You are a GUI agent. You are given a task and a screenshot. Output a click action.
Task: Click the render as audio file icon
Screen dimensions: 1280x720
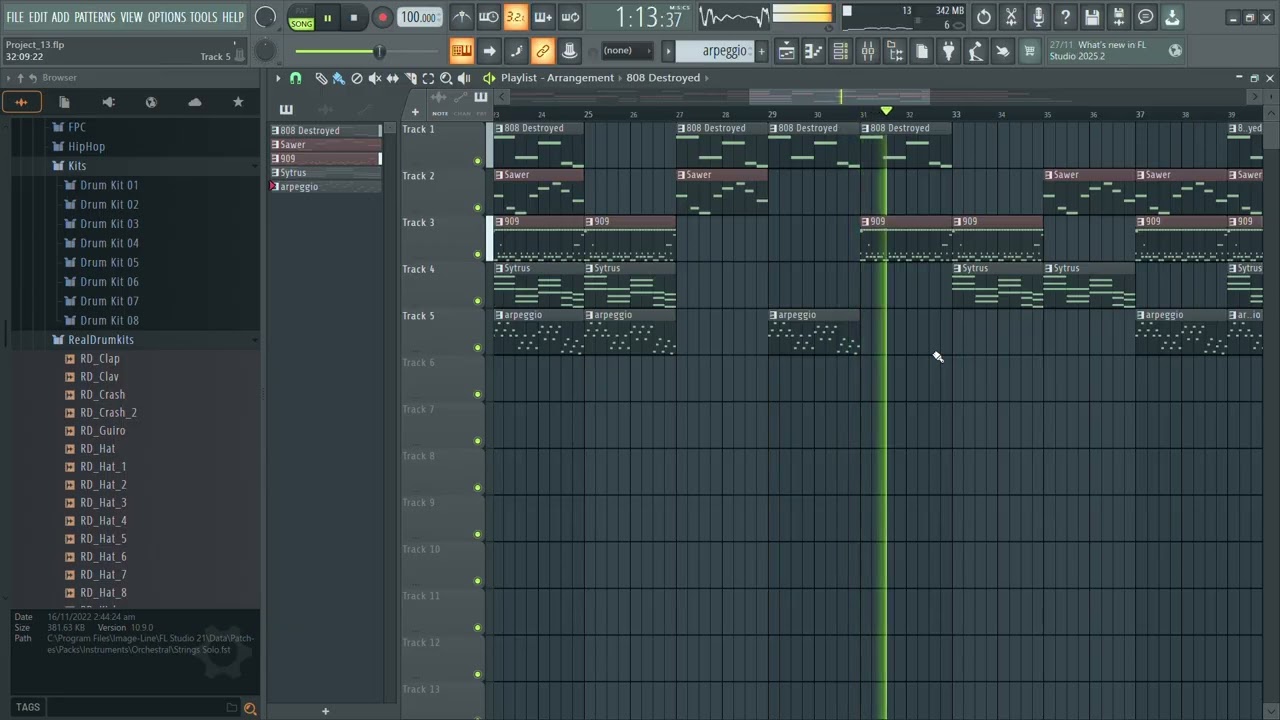pos(1119,17)
